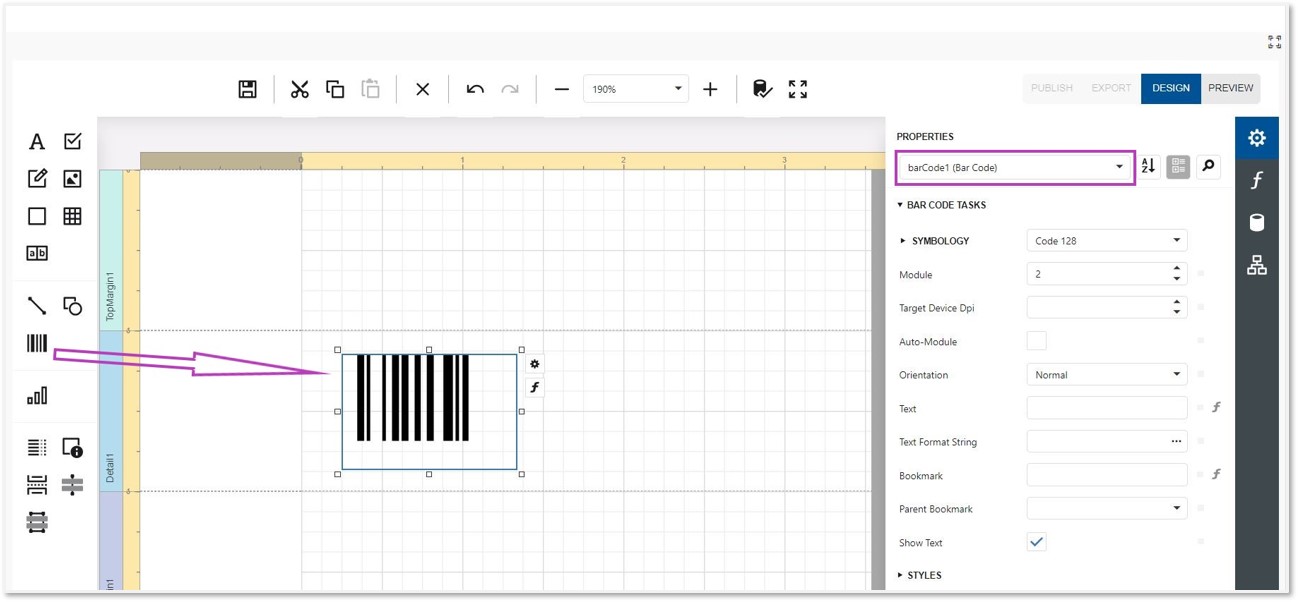This screenshot has width=1298, height=602.
Task: Select the Check Box tool in toolbox
Action: [72, 142]
